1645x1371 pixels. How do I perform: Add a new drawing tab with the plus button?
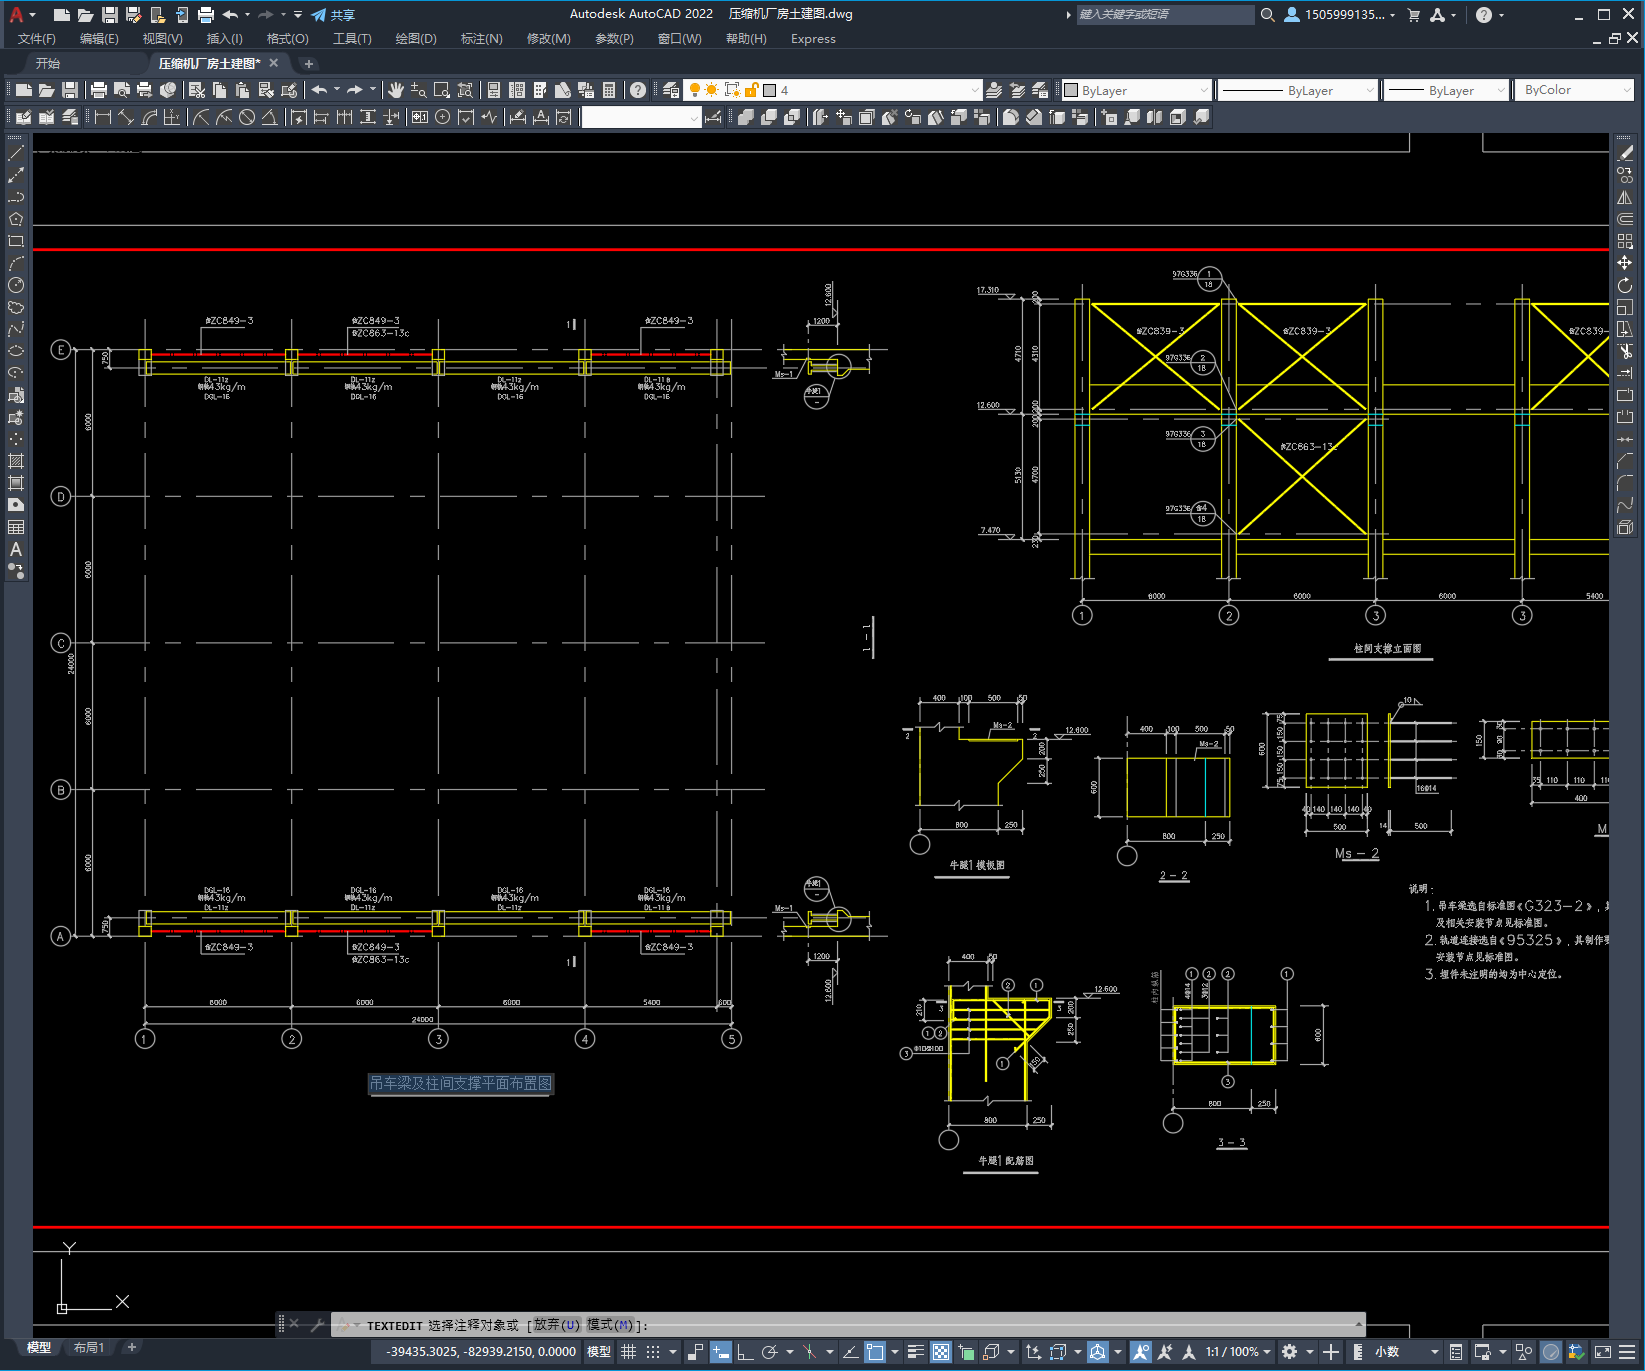coord(308,63)
